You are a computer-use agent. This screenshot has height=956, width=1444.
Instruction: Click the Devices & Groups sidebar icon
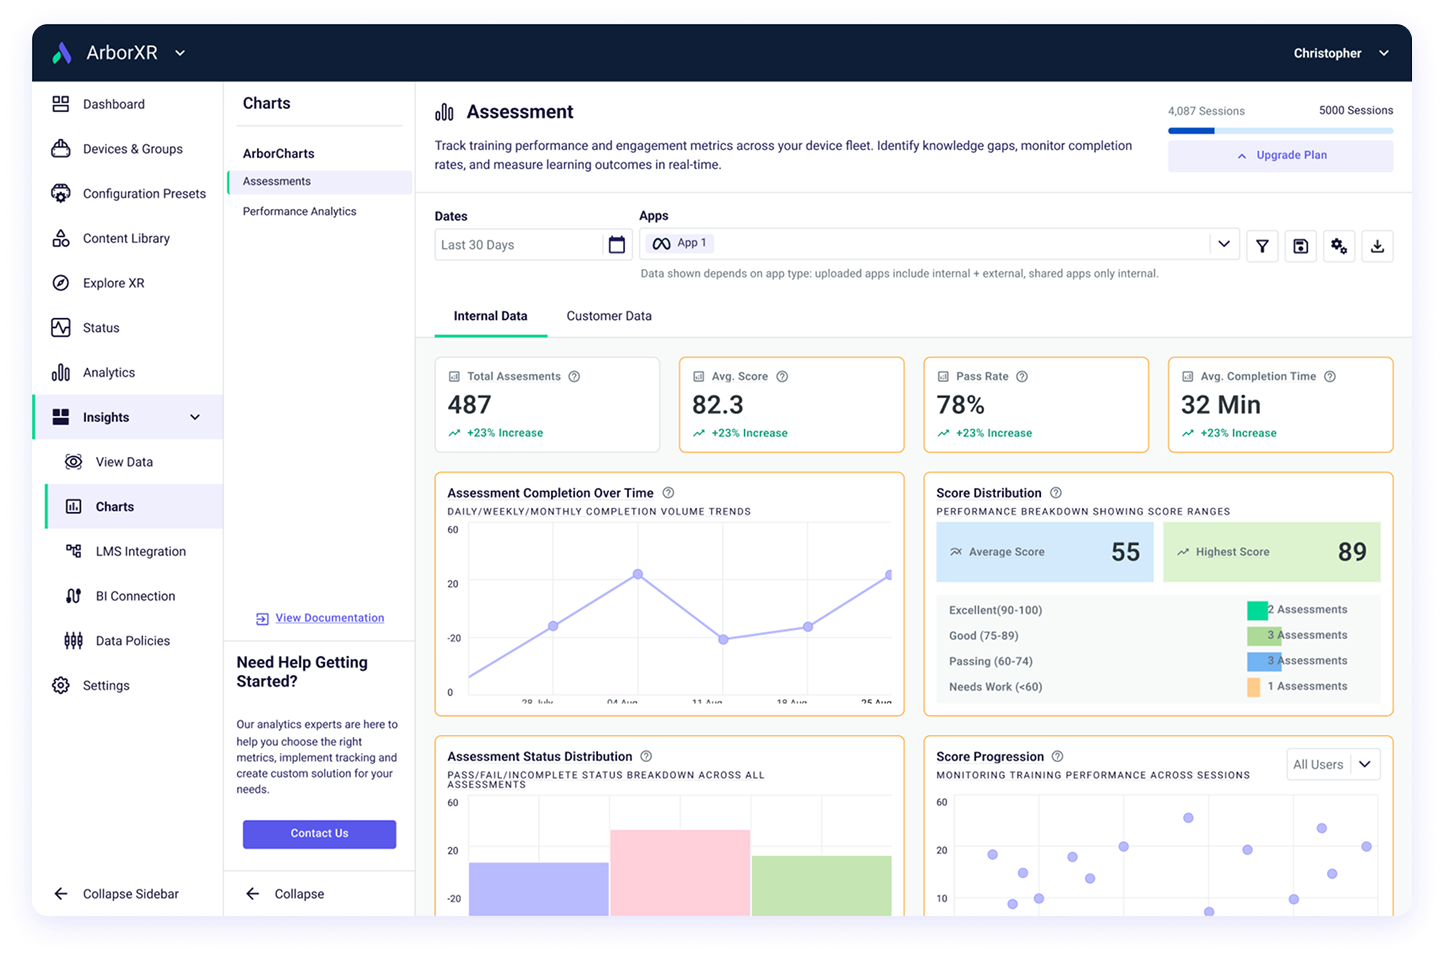(x=61, y=148)
